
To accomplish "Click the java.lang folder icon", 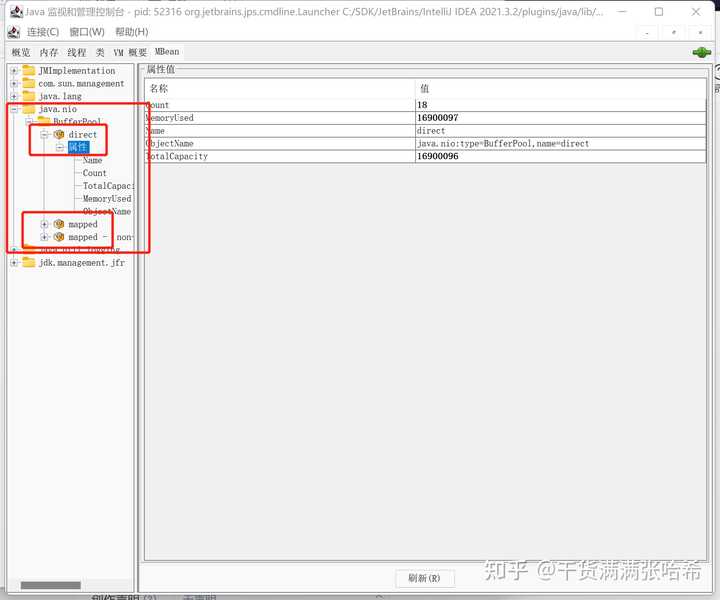I will [29, 96].
